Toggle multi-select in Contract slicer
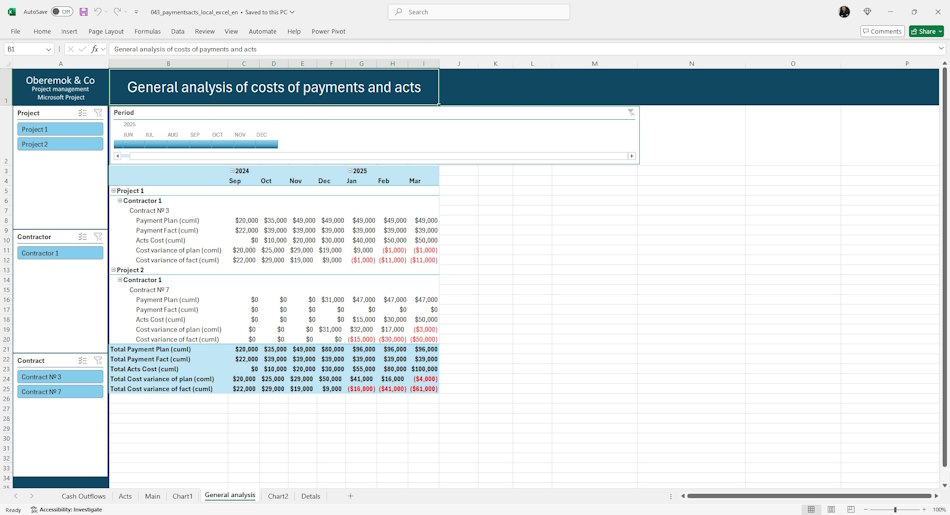 (82, 360)
